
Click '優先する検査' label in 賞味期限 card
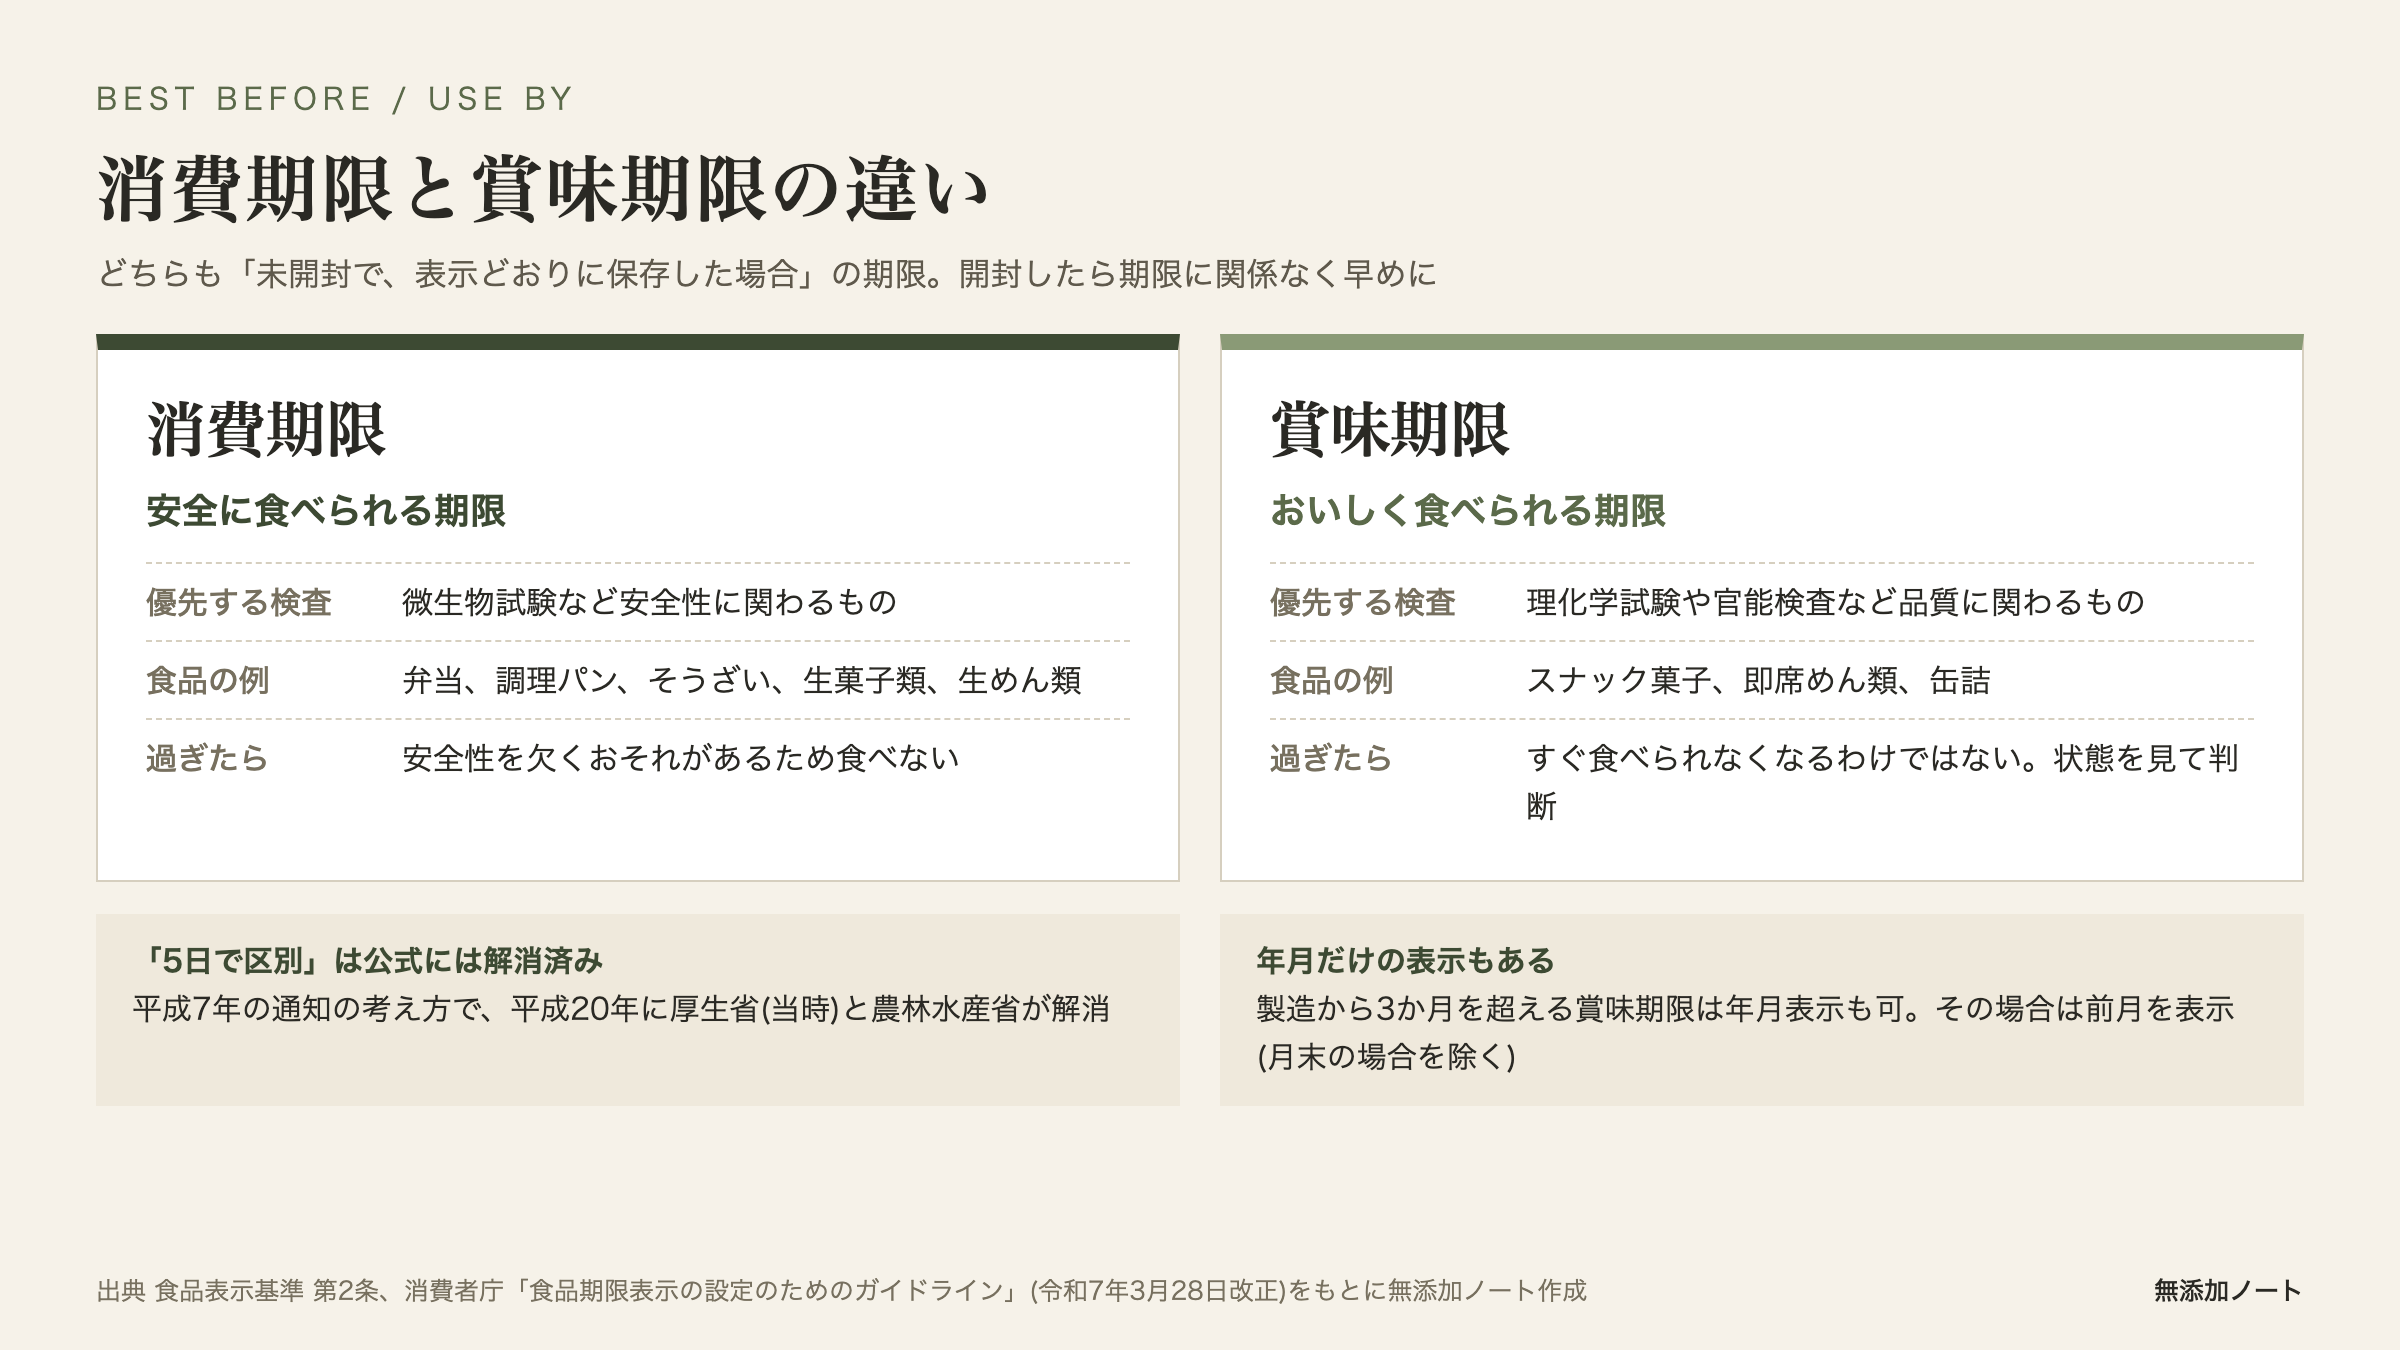click(x=1363, y=602)
